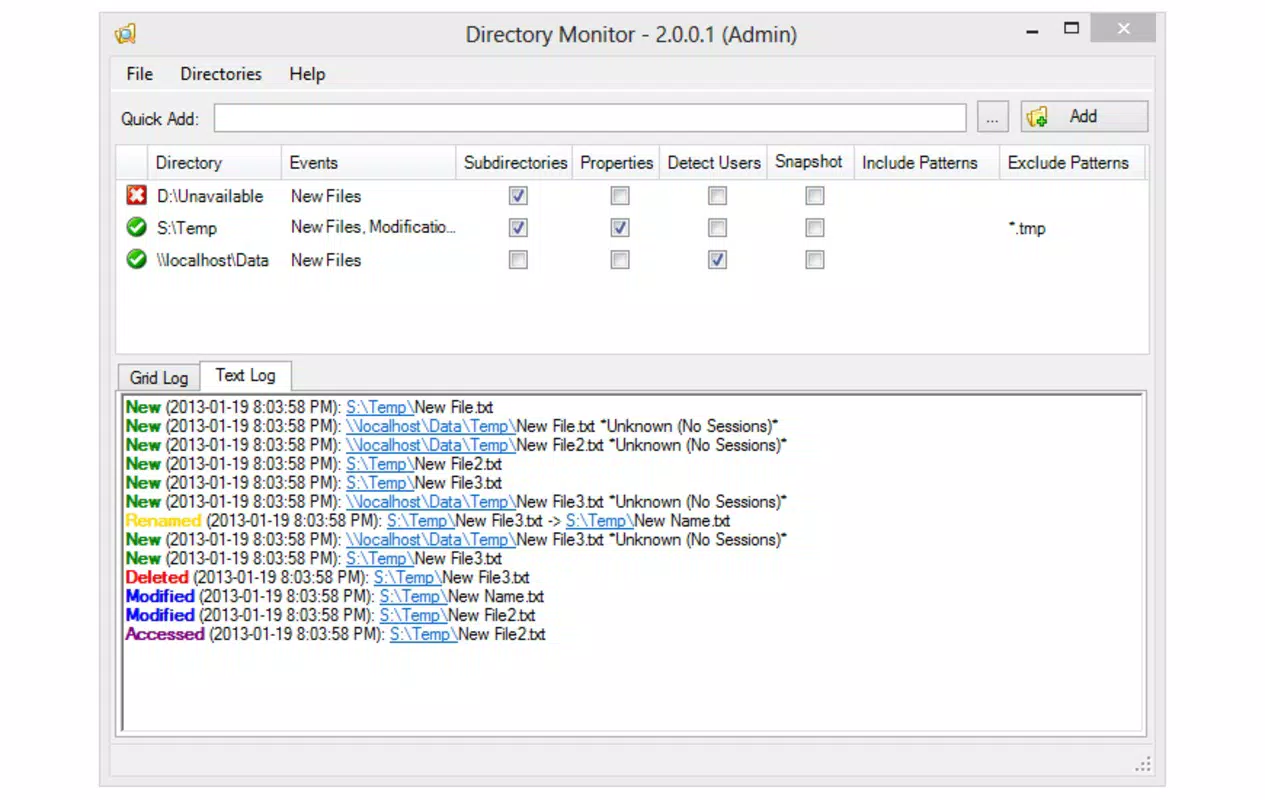The image size is (1265, 800).
Task: Click the Directory Monitor app icon in title bar
Action: tap(125, 34)
